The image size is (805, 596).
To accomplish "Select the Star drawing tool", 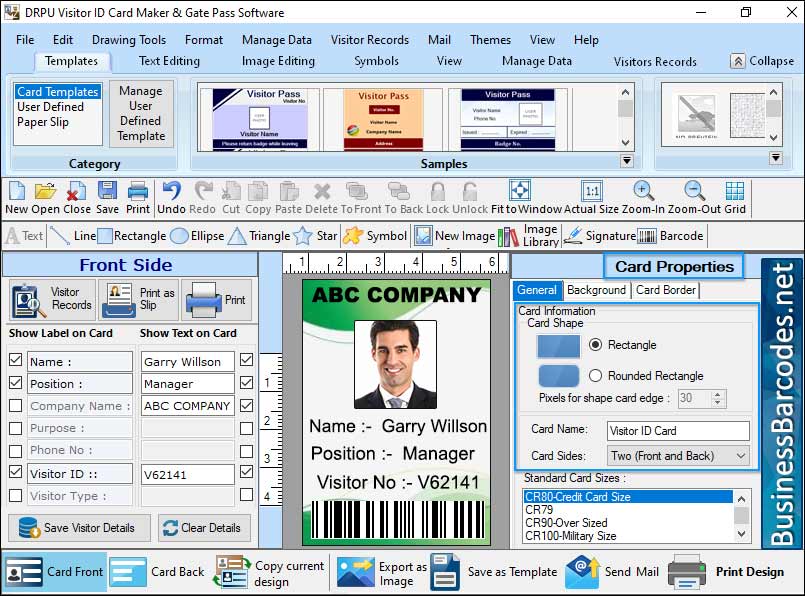I will tap(320, 236).
